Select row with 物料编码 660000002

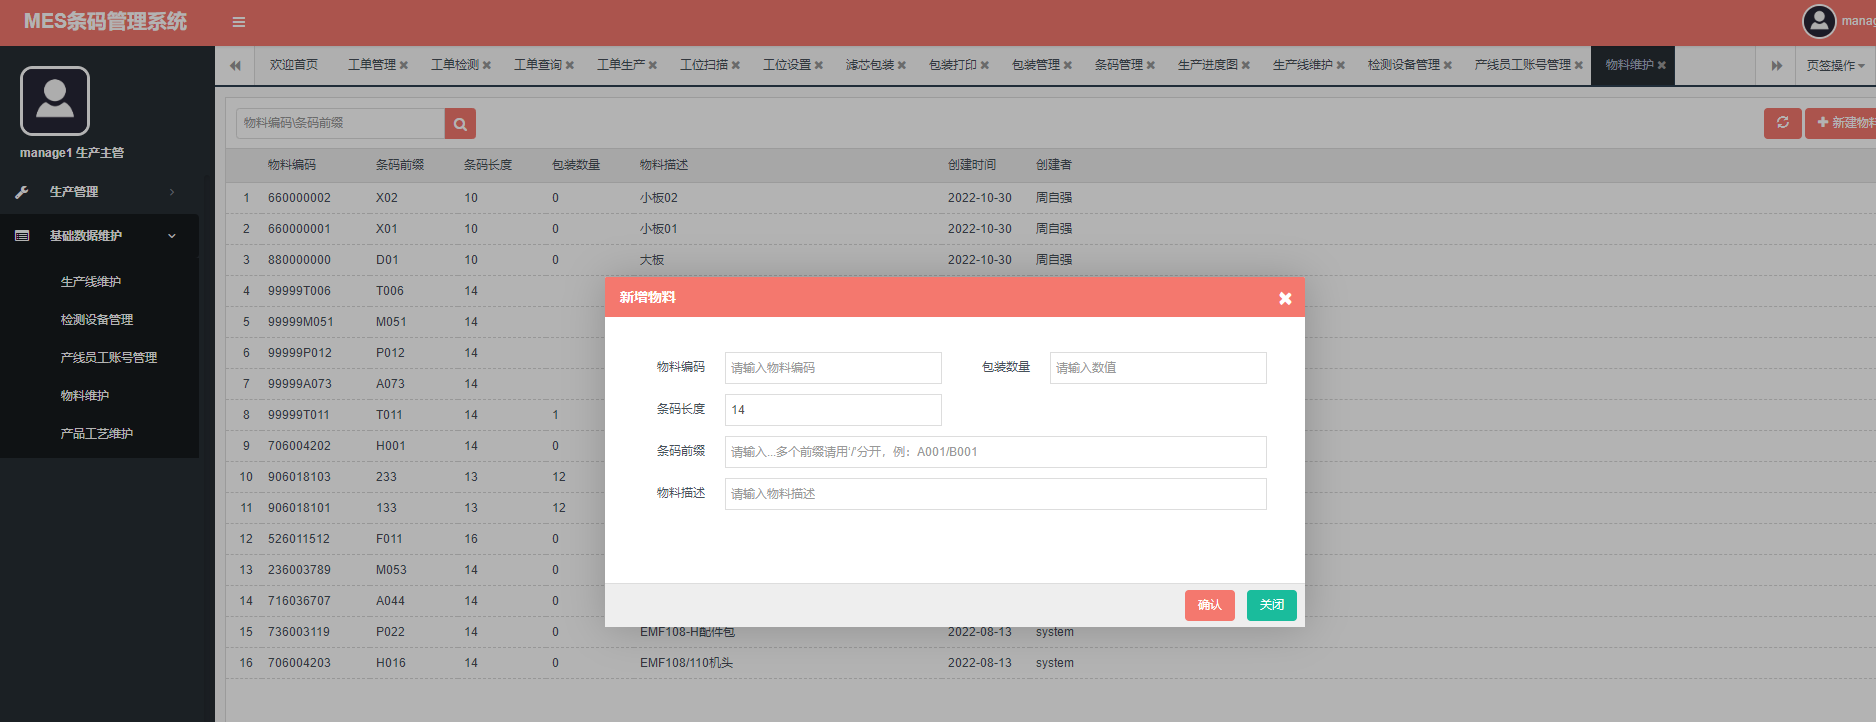1050,198
